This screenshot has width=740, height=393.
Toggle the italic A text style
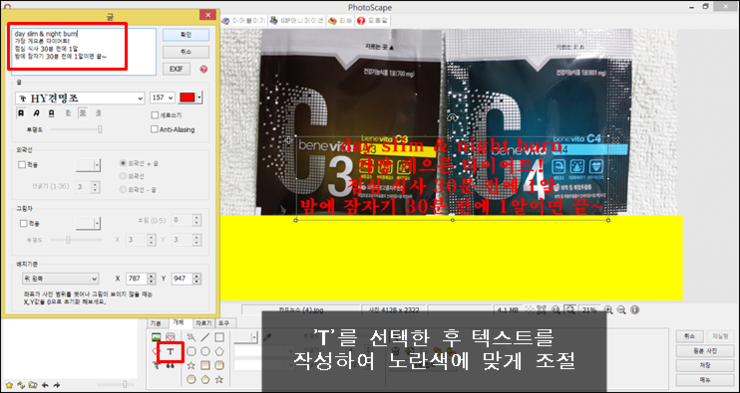pyautogui.click(x=36, y=113)
